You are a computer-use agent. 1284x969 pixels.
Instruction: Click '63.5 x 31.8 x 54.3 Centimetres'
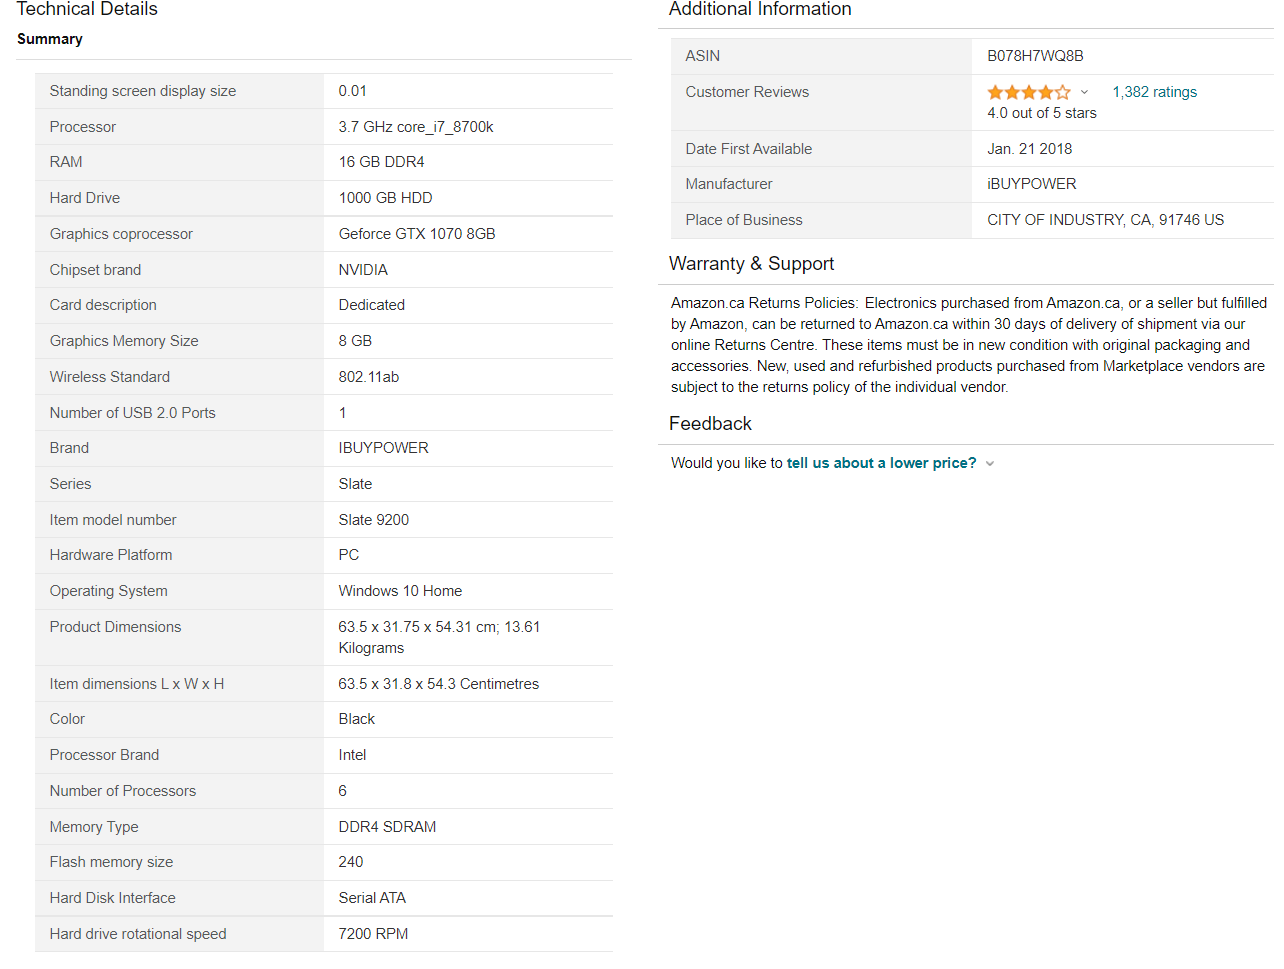pos(438,684)
